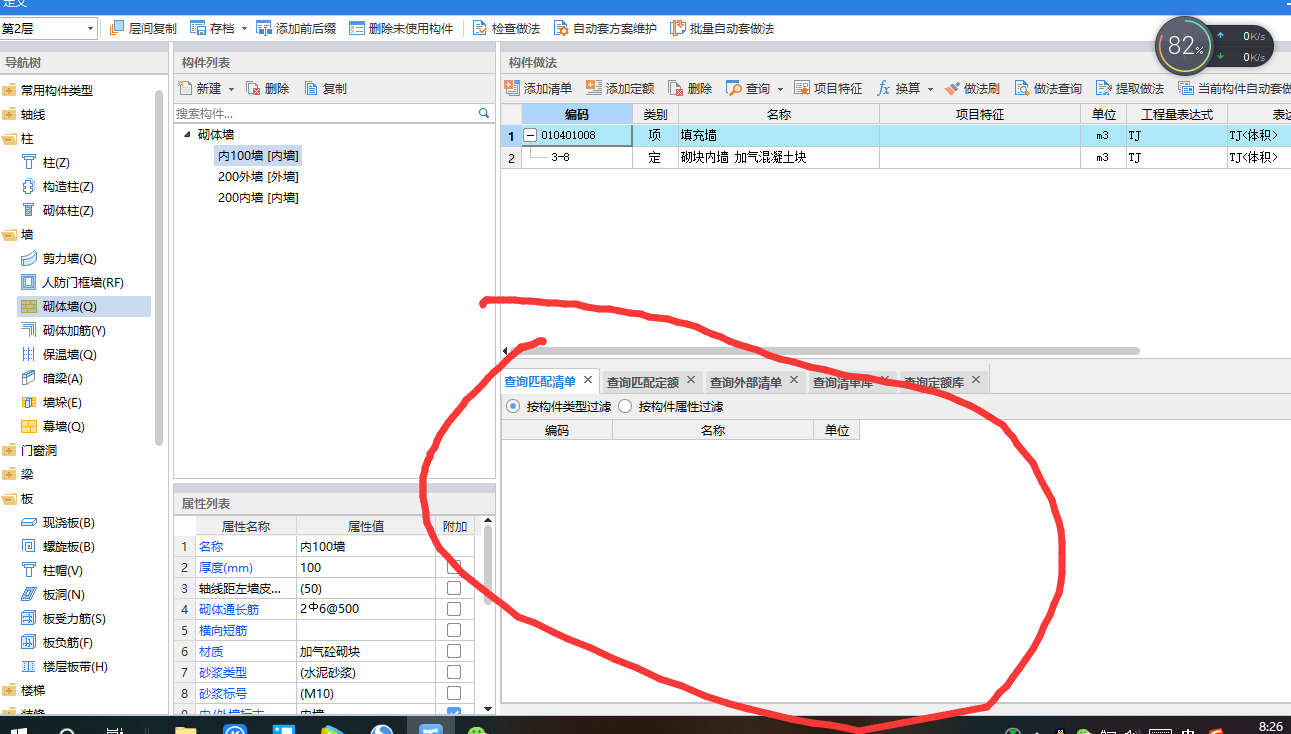Select 幕墙(Q) in the navigation tree
Image resolution: width=1291 pixels, height=734 pixels.
[63, 427]
